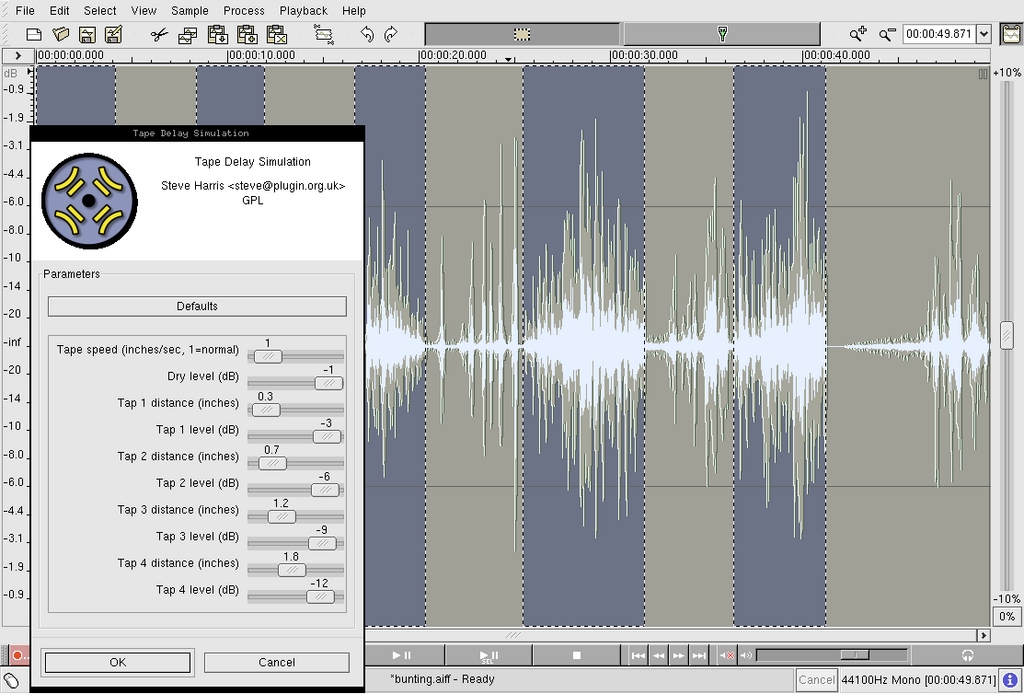Click the Defaults button in Parameters

(x=197, y=306)
